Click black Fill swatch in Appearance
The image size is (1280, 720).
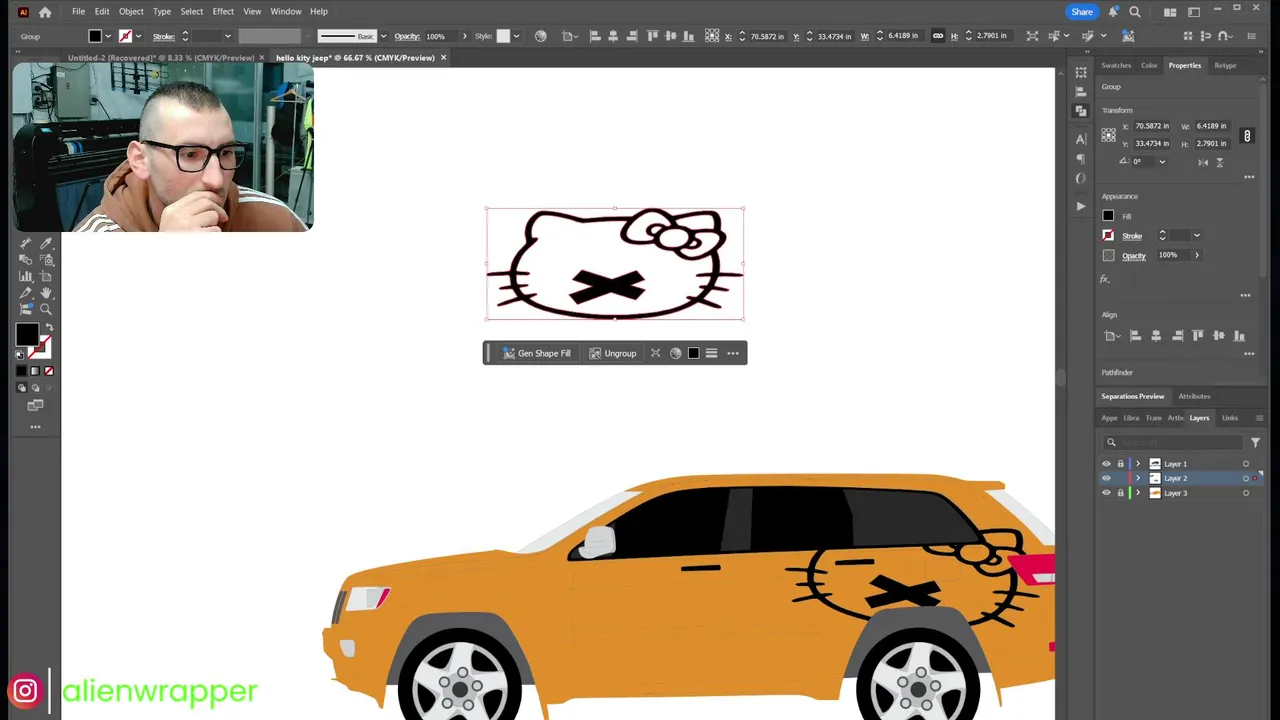point(1108,216)
